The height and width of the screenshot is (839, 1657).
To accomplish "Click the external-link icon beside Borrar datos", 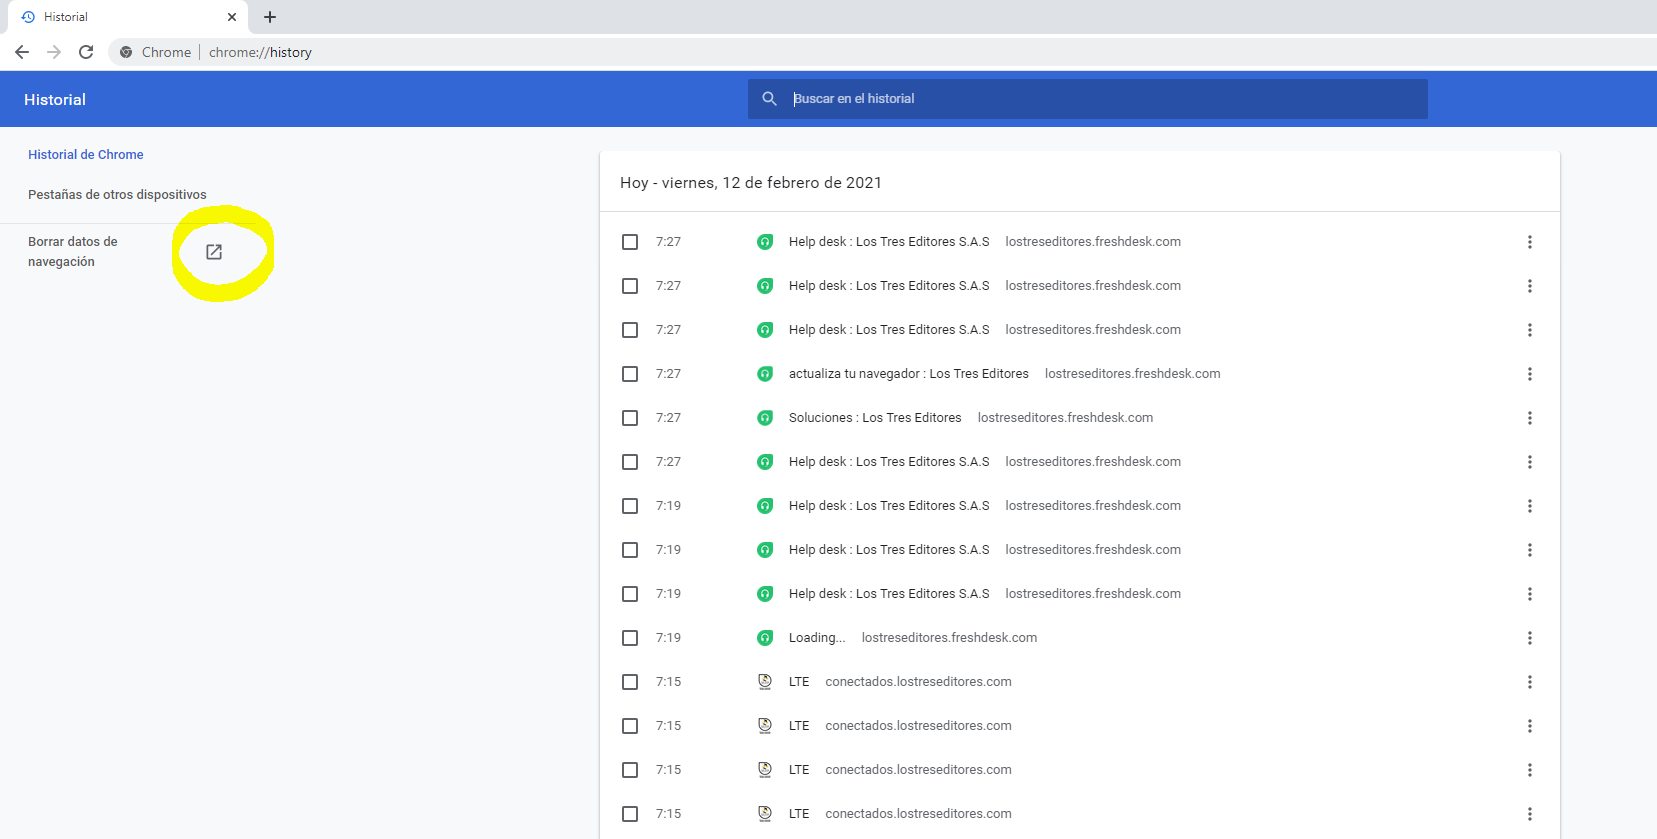I will (214, 252).
